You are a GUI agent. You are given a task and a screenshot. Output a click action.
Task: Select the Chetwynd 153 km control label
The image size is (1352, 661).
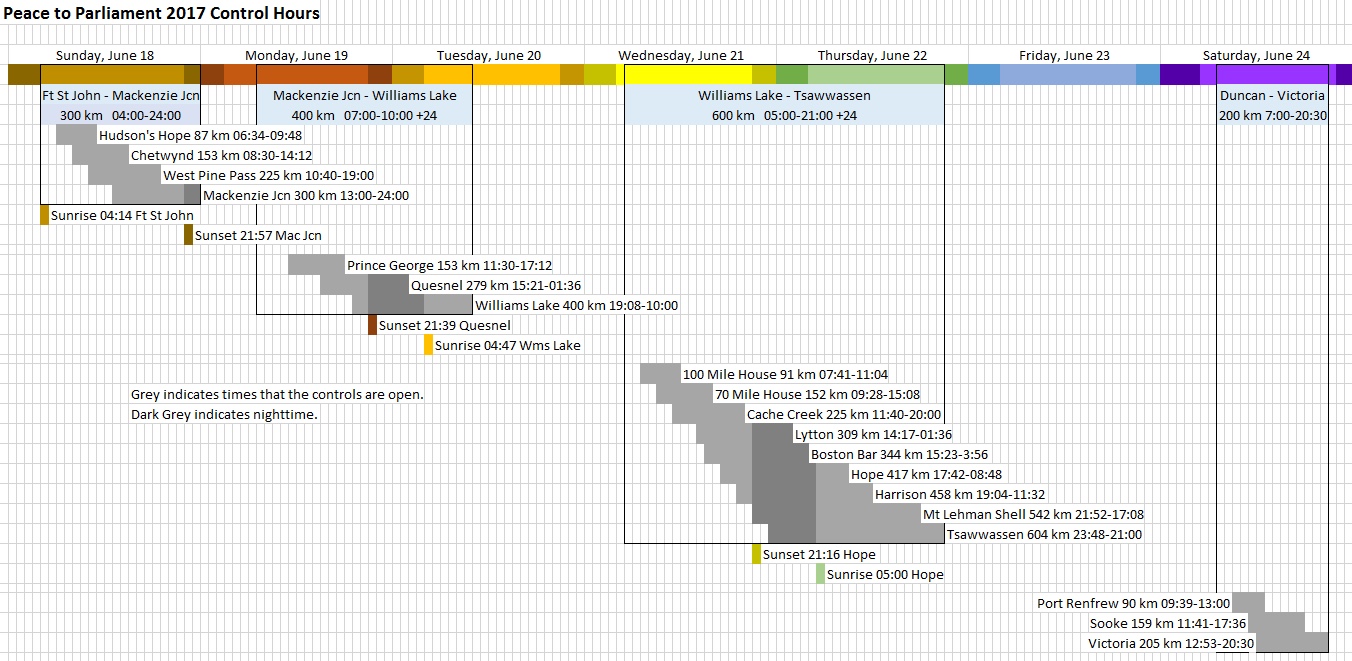[221, 156]
